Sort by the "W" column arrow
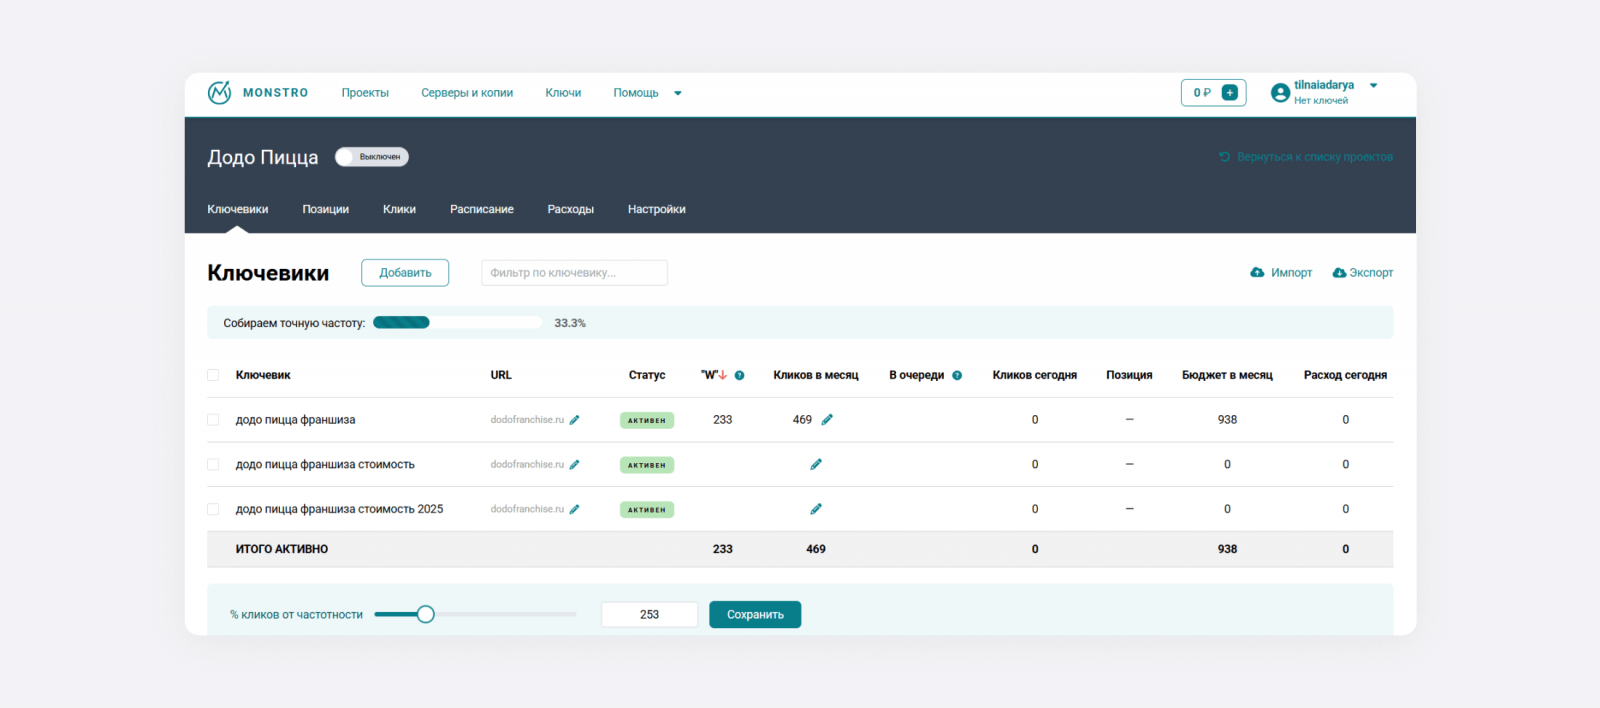Screen dimensions: 1600x708 pyautogui.click(x=723, y=376)
